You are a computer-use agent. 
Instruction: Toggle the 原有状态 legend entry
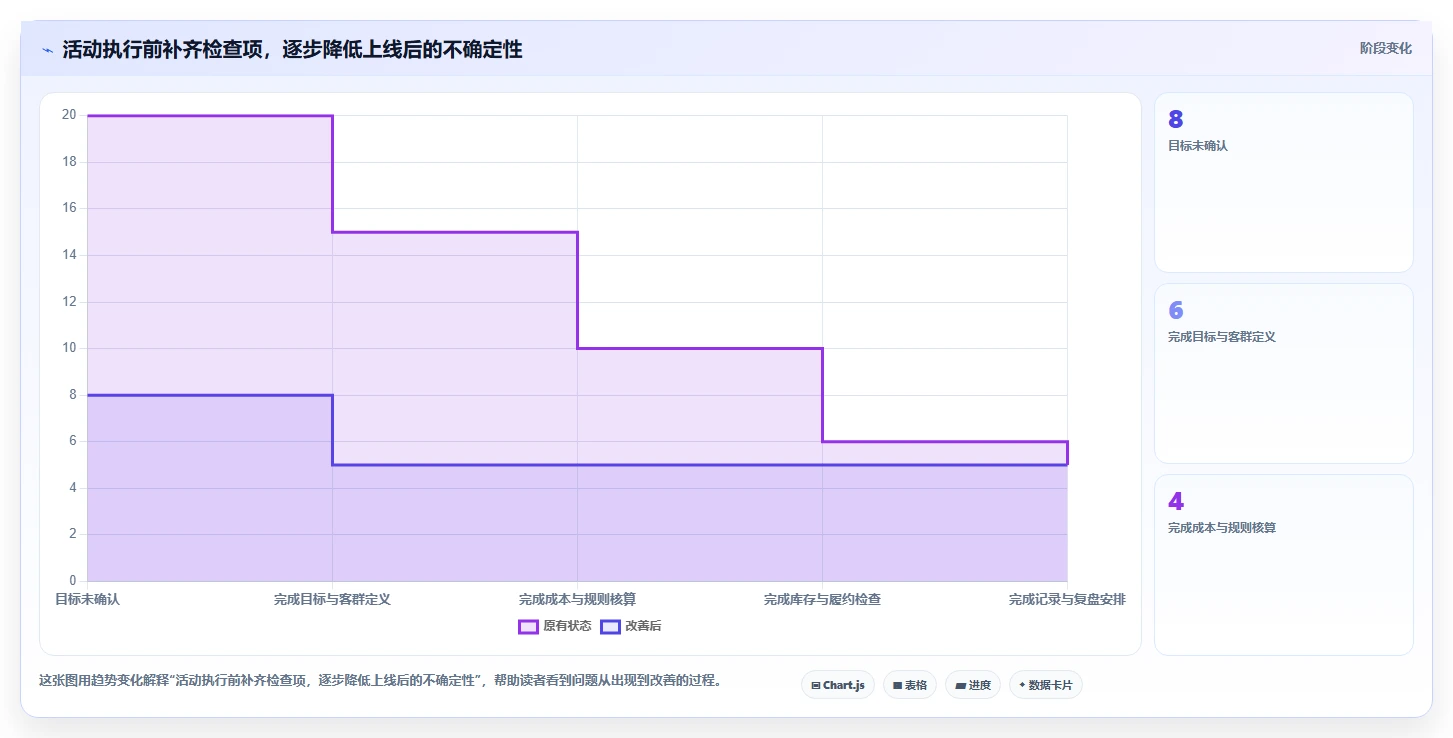(555, 626)
